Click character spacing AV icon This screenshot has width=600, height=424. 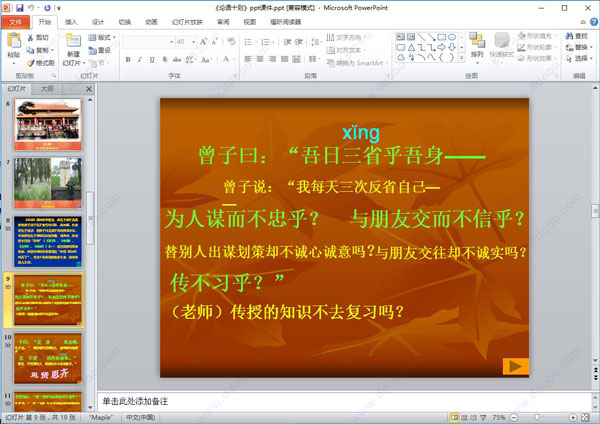(189, 59)
